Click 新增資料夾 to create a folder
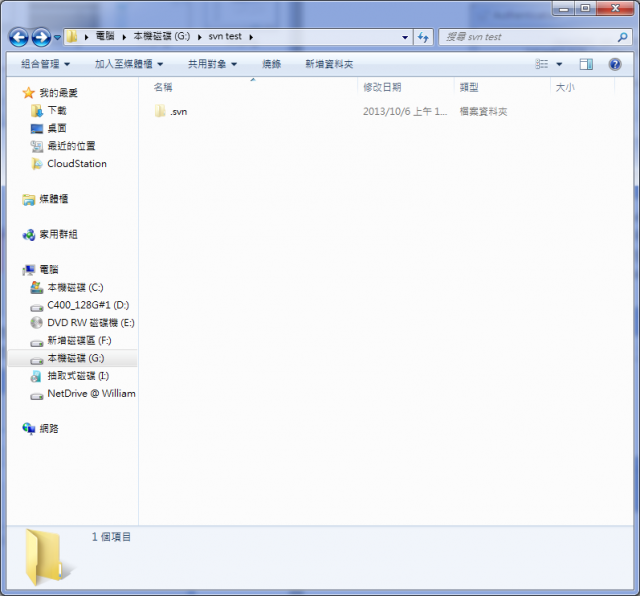 point(329,64)
